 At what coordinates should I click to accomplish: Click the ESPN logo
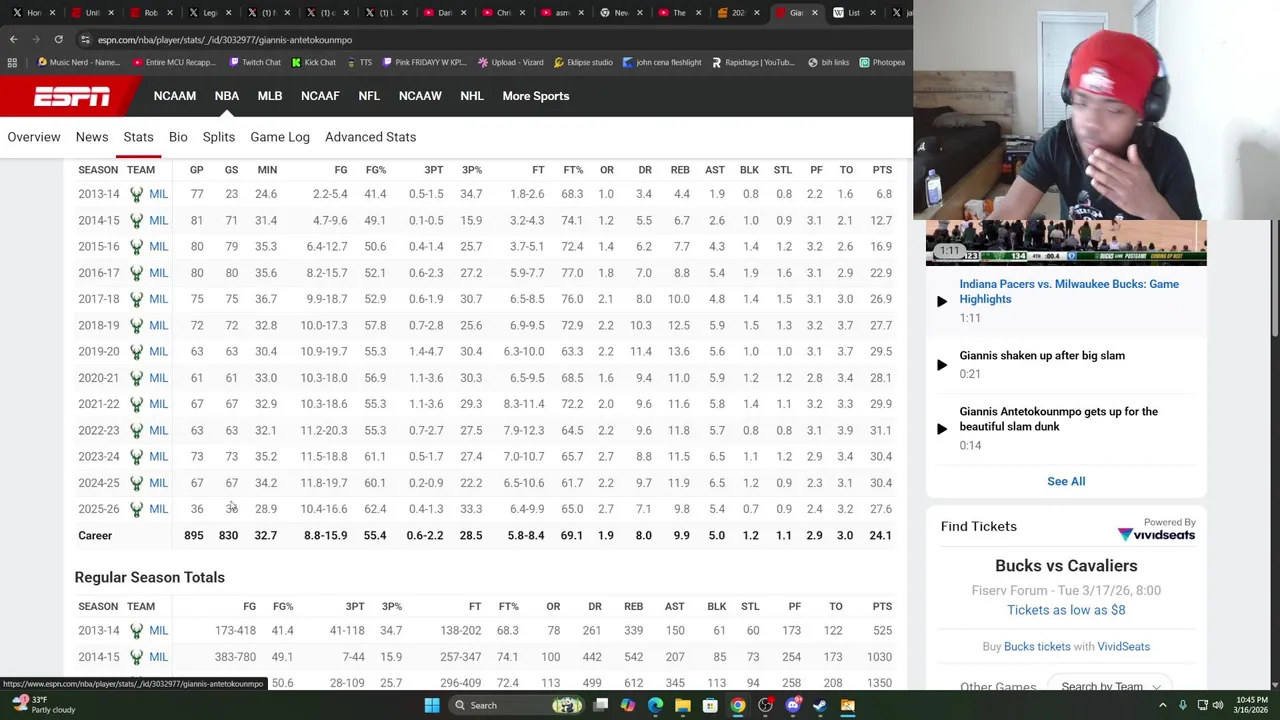click(x=72, y=96)
